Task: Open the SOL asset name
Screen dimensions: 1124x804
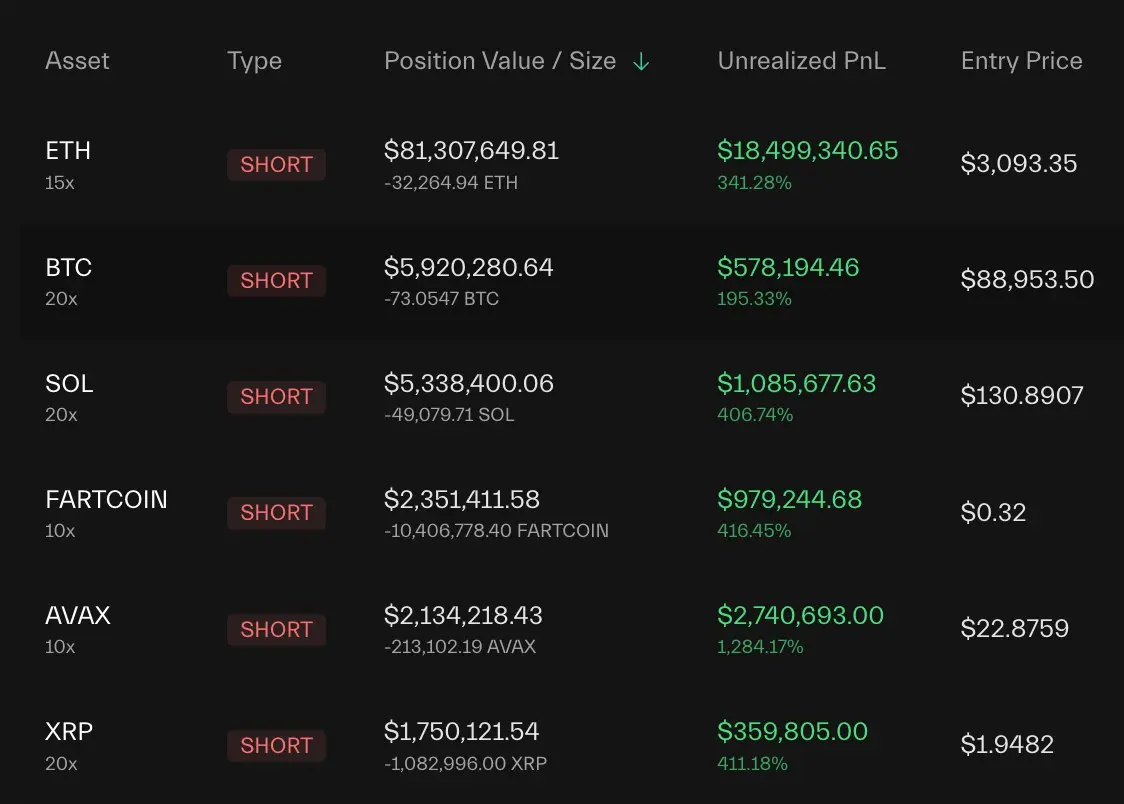Action: coord(69,384)
